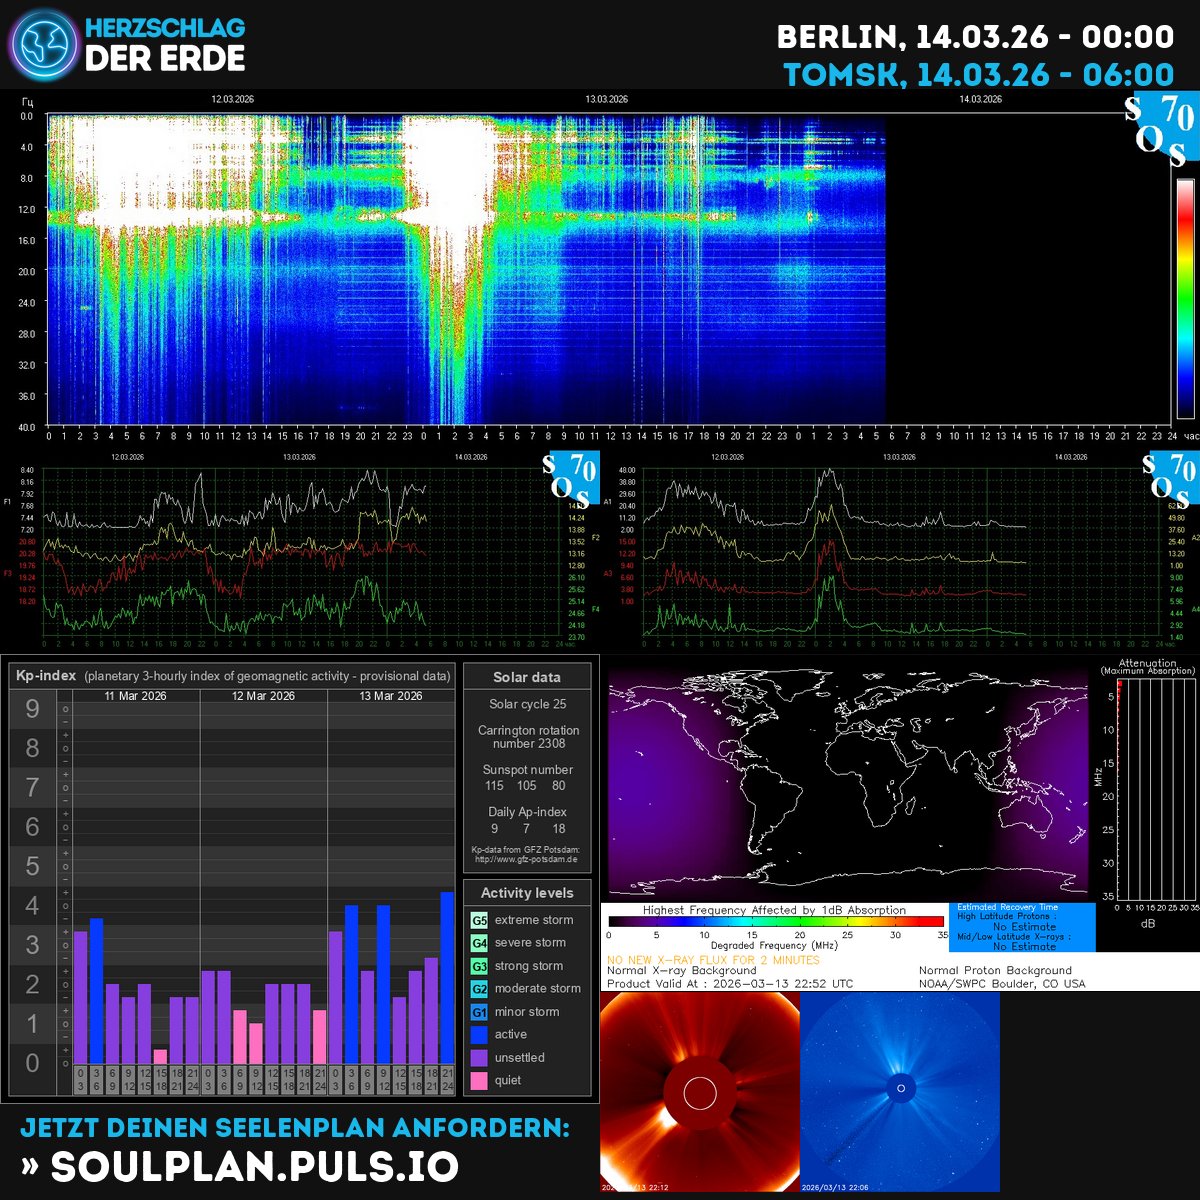
Task: Click the blue 'active' legend swatch
Action: point(479,1035)
